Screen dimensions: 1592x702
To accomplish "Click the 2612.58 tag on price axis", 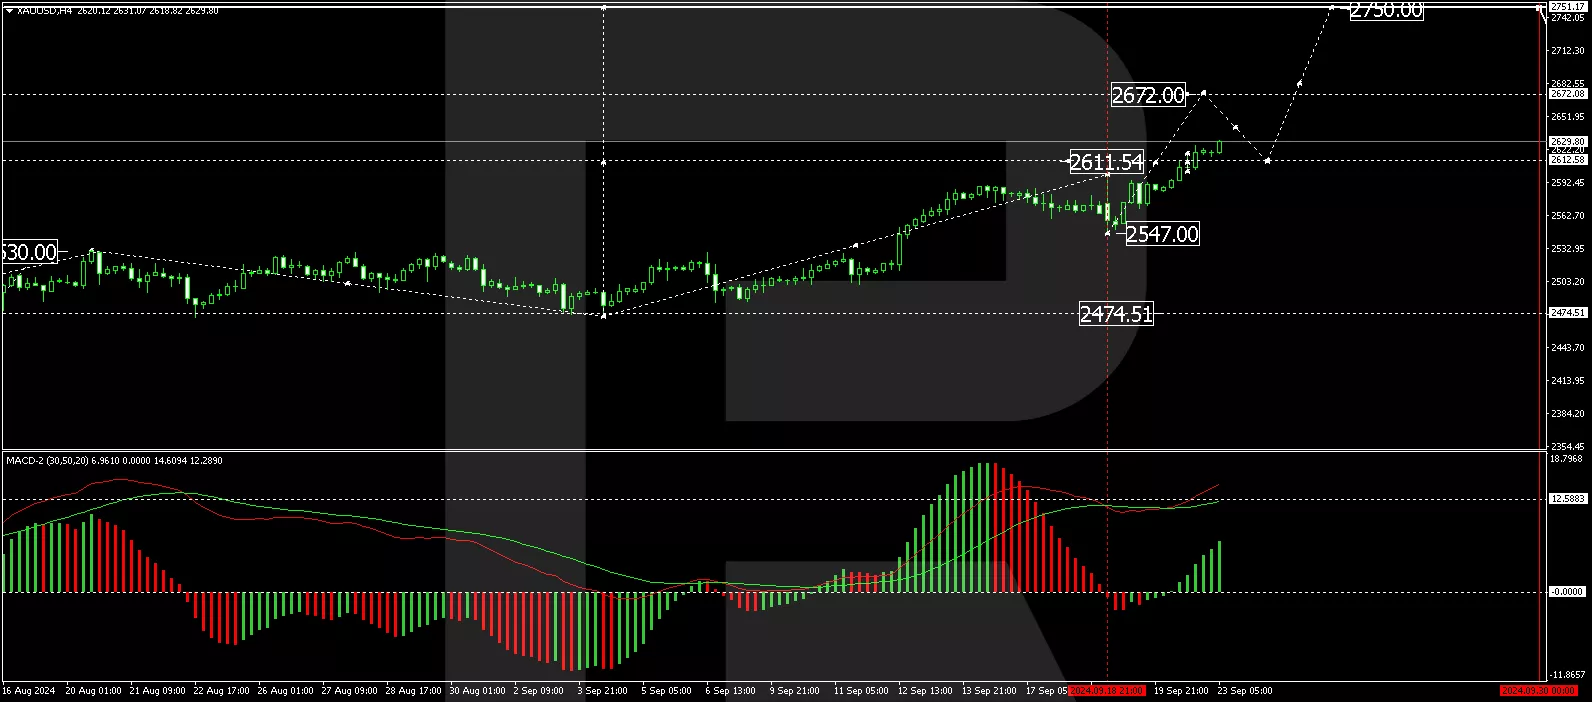I will pos(1567,160).
